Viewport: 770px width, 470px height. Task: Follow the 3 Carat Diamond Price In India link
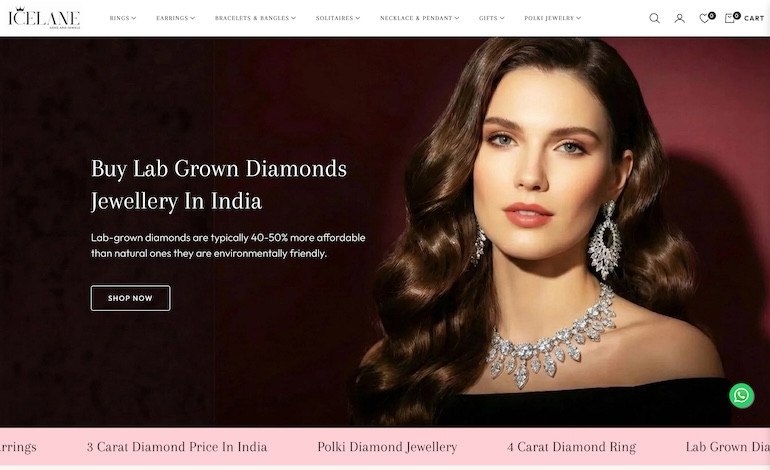pos(177,447)
